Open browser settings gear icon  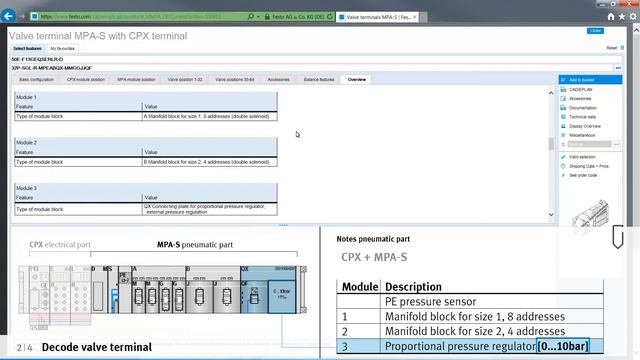coord(633,17)
